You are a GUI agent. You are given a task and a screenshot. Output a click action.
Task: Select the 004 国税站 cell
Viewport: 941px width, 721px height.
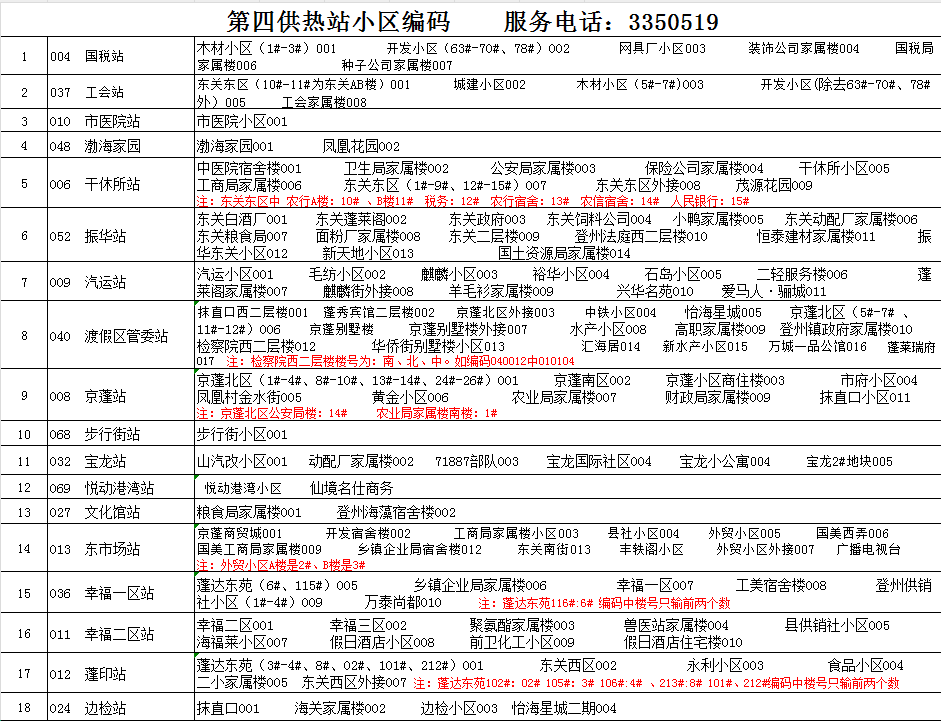pos(120,56)
